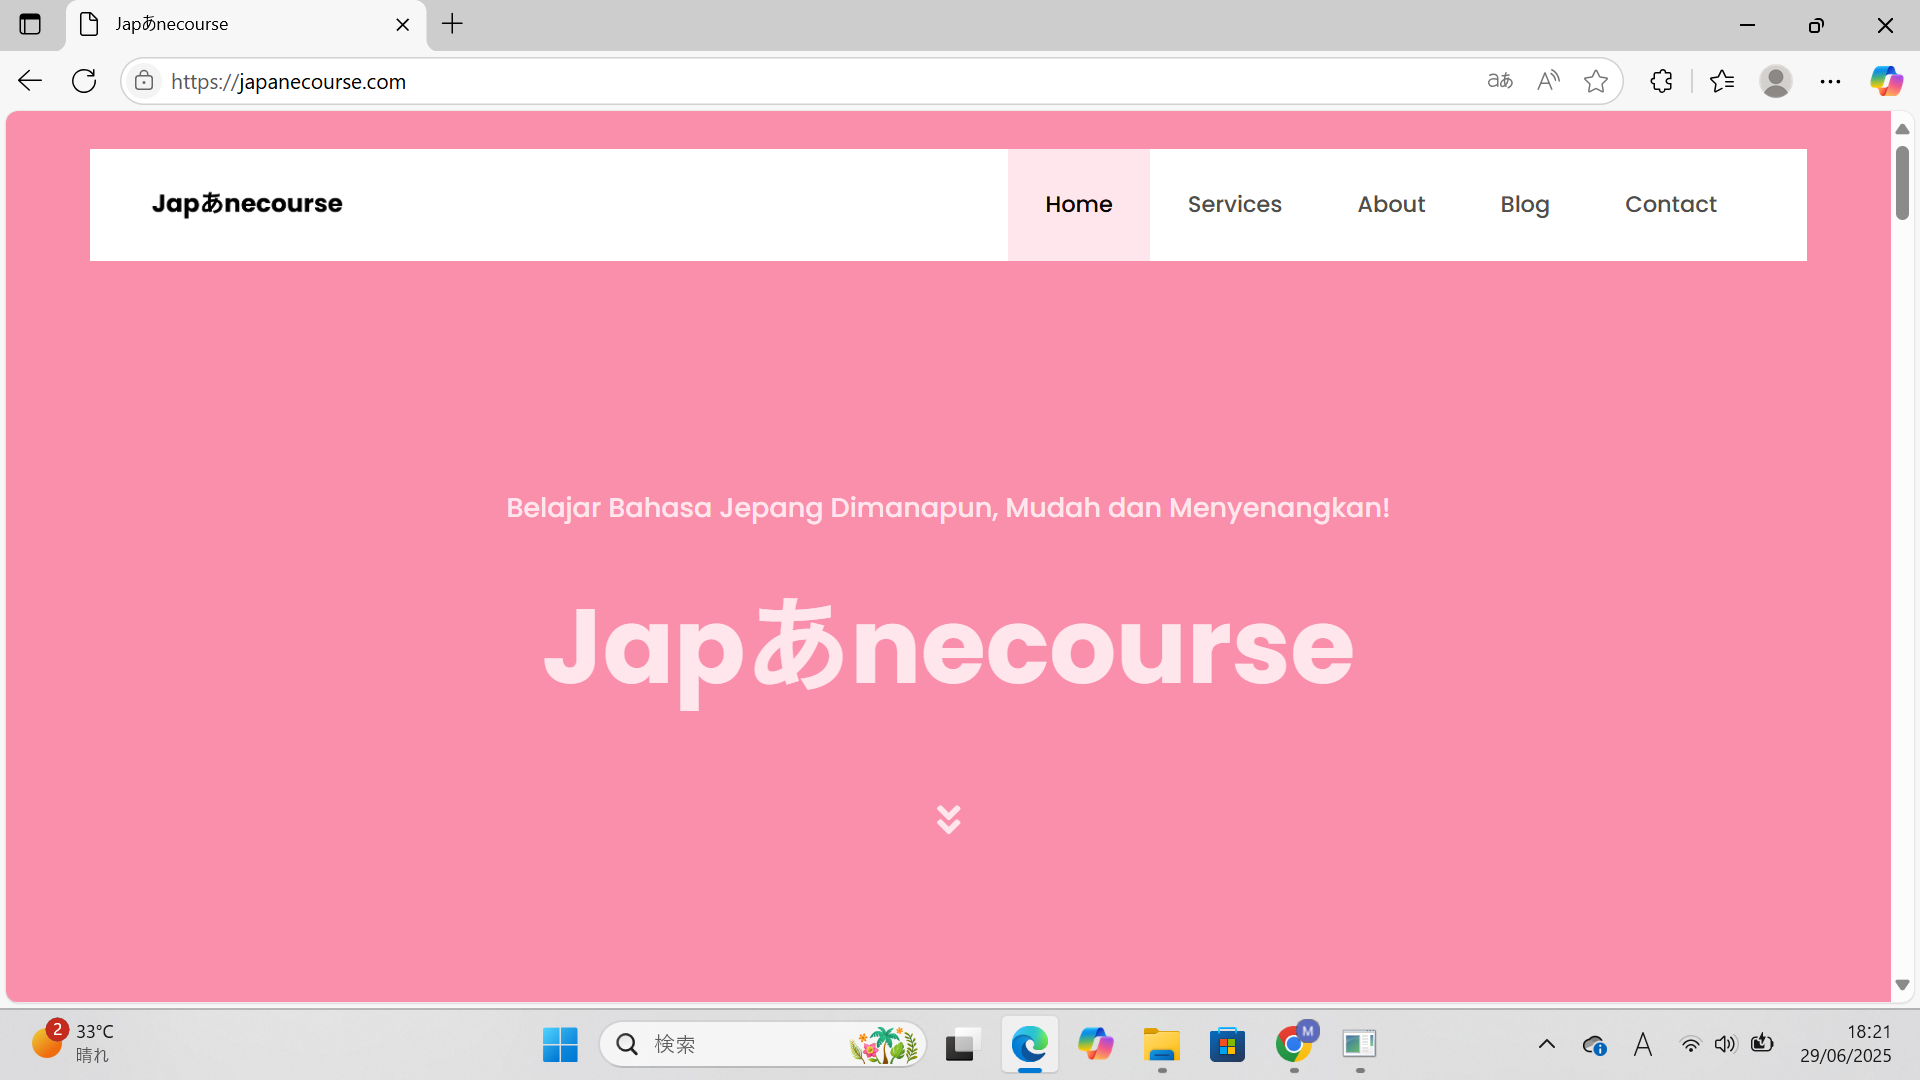The image size is (1920, 1080).
Task: Open the translate page icon
Action: (x=1499, y=81)
